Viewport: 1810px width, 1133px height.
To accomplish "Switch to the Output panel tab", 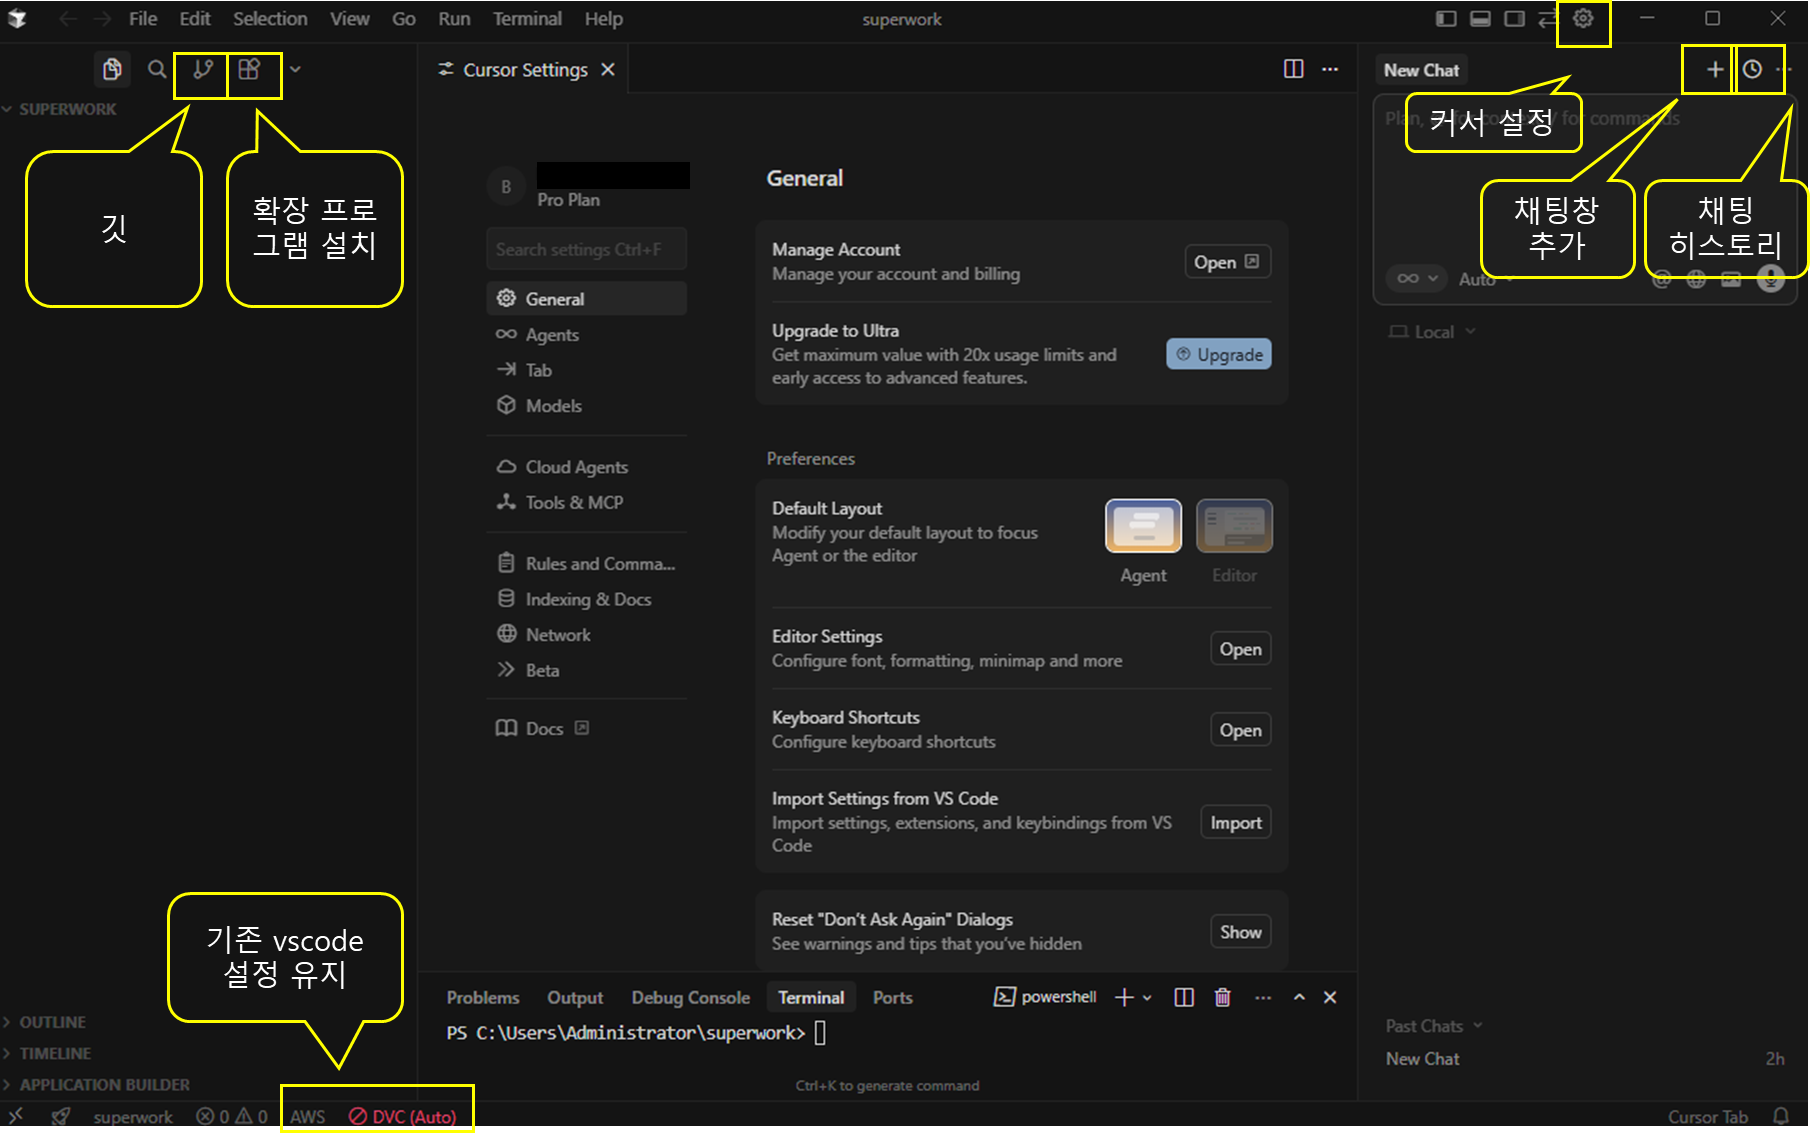I will (575, 997).
